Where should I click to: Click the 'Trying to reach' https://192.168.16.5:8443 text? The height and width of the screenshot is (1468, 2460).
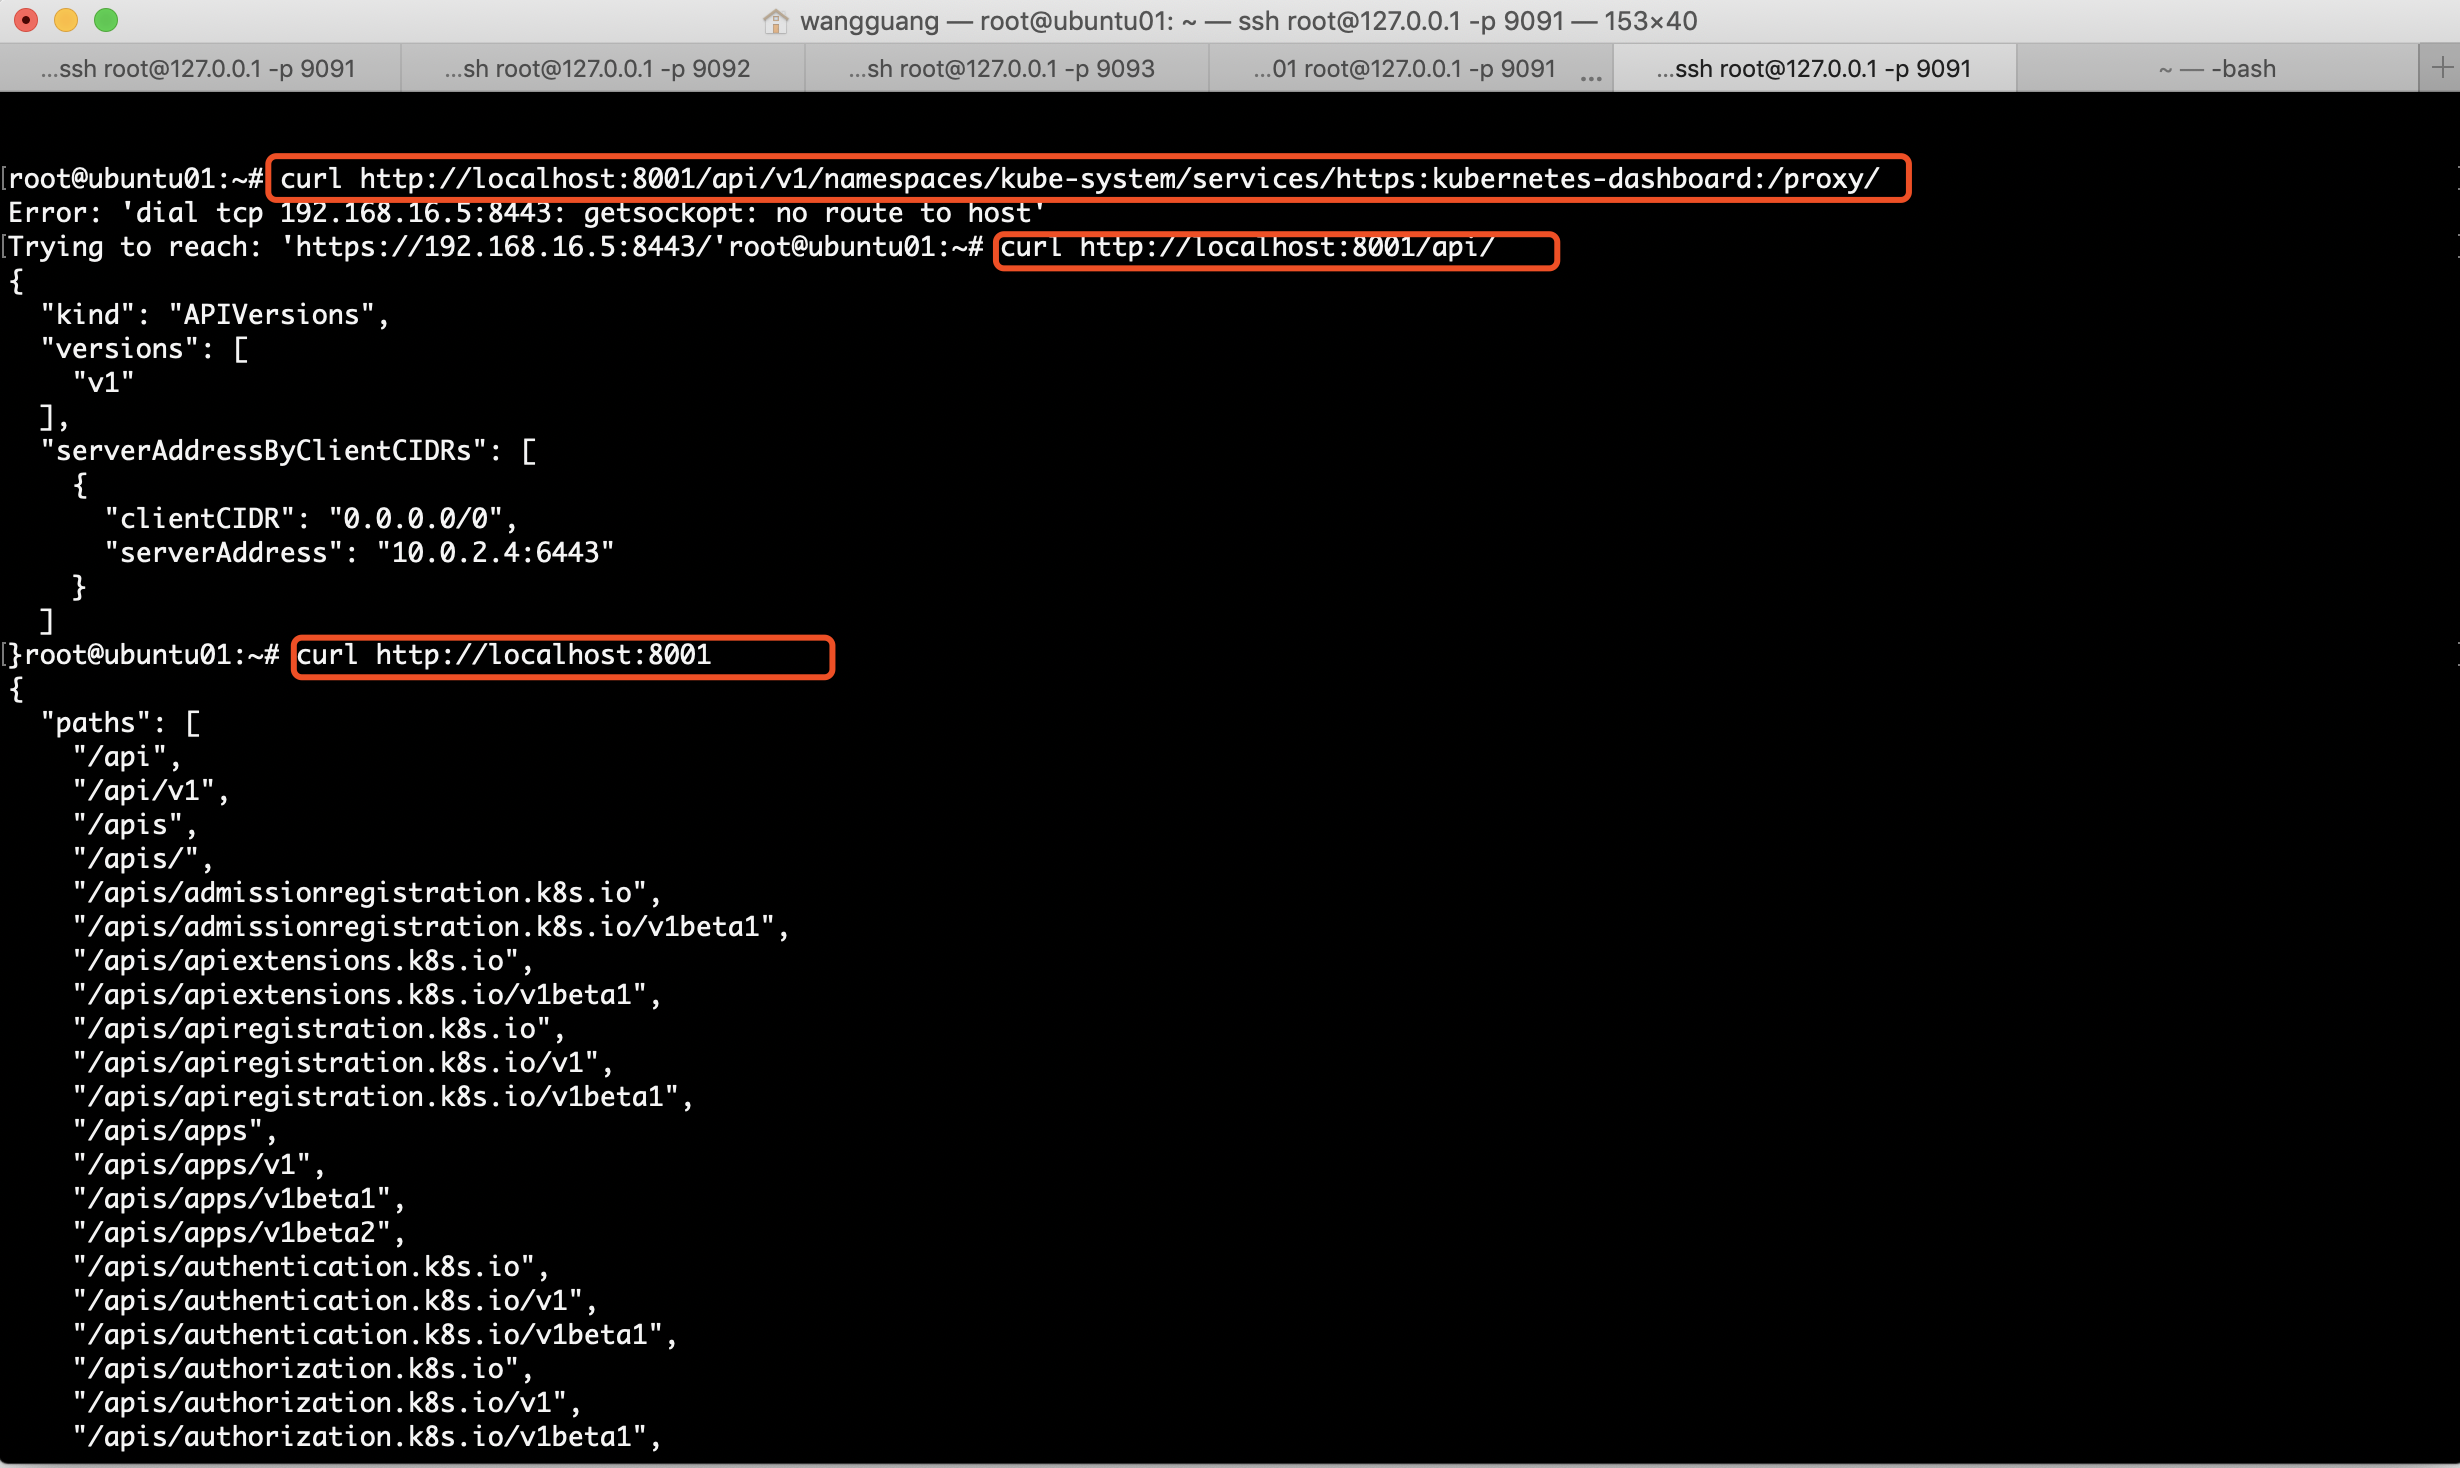click(x=367, y=246)
